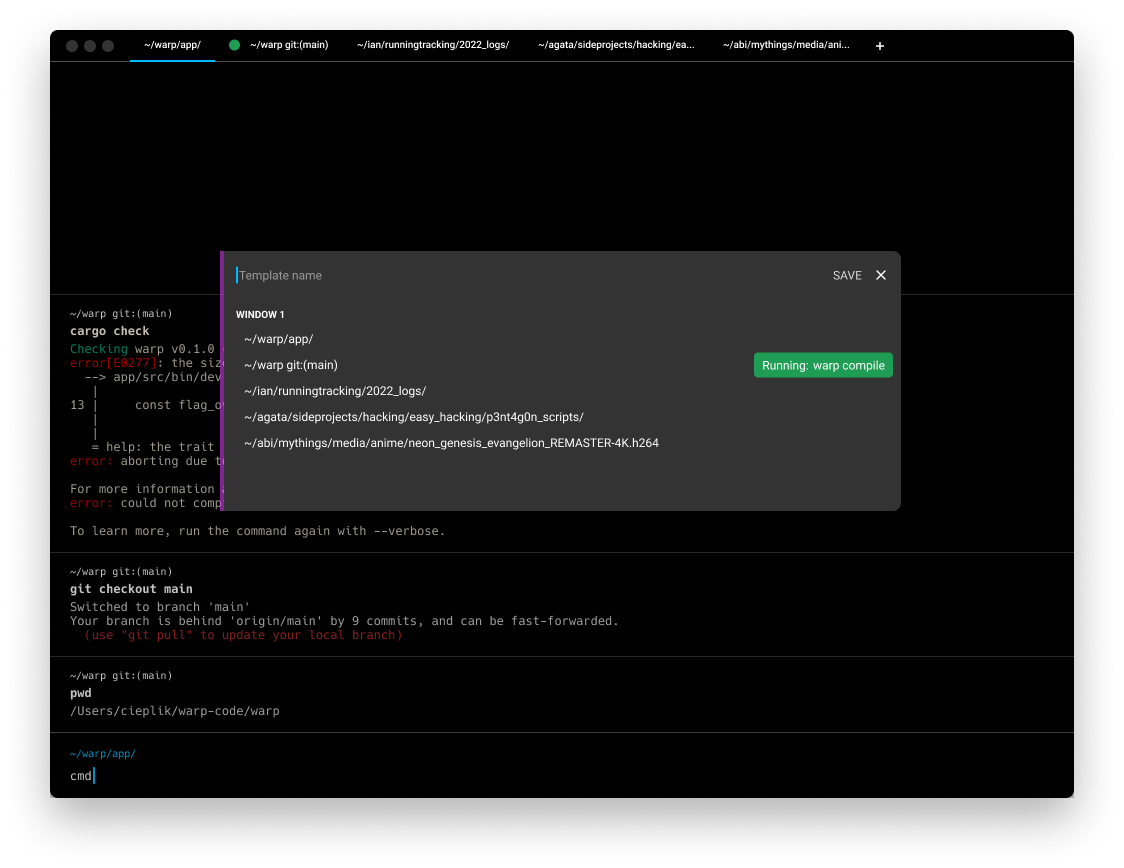This screenshot has height=868, width=1124.
Task: Choose the 2022_logs entry in the template list
Action: tap(335, 391)
